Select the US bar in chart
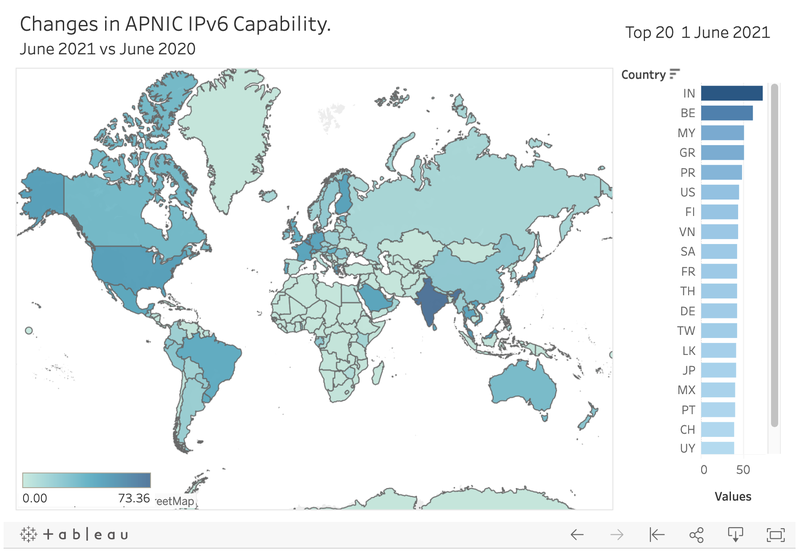The height and width of the screenshot is (554, 800). point(719,192)
